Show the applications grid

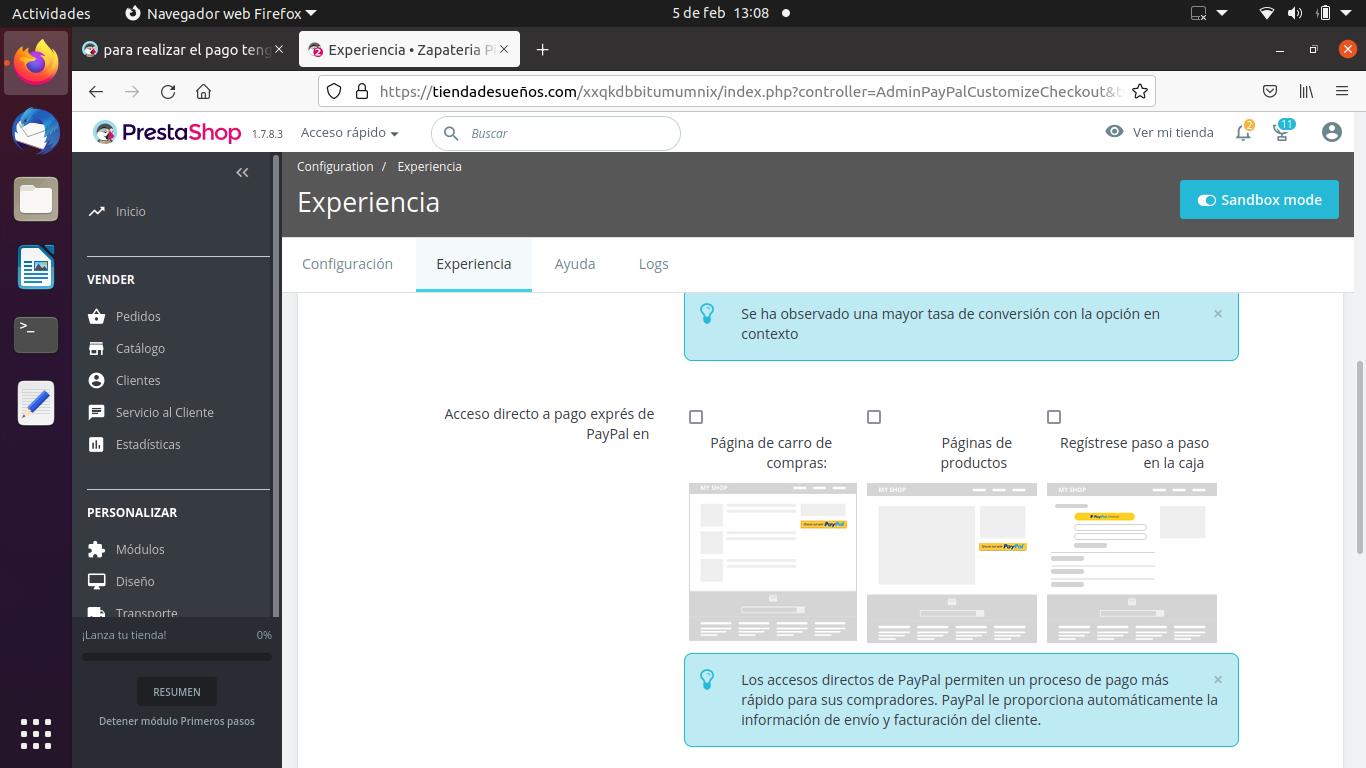coord(36,733)
